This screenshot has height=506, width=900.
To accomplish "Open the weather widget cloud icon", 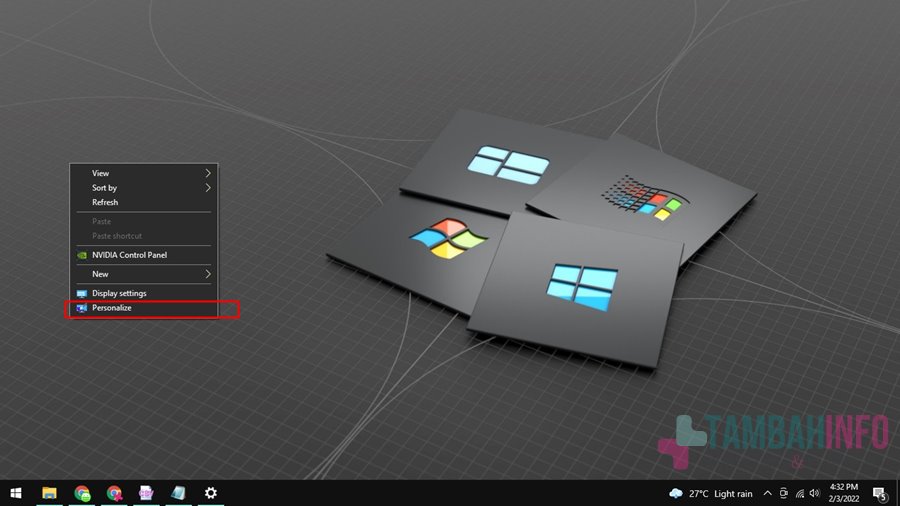I will pos(676,493).
